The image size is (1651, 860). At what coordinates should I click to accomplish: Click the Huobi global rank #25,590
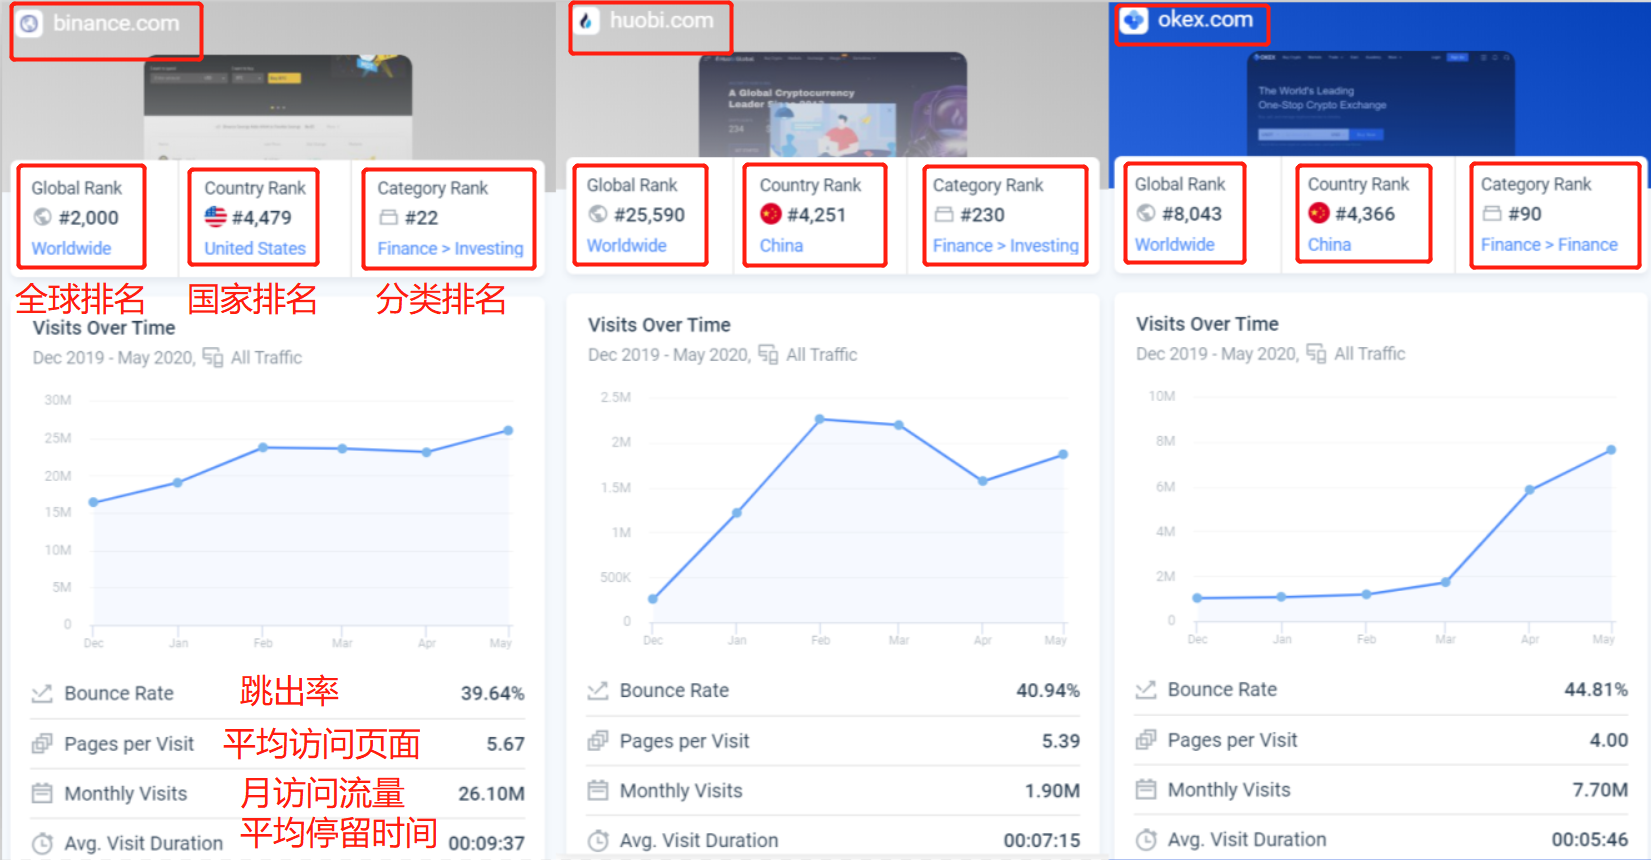click(x=649, y=214)
